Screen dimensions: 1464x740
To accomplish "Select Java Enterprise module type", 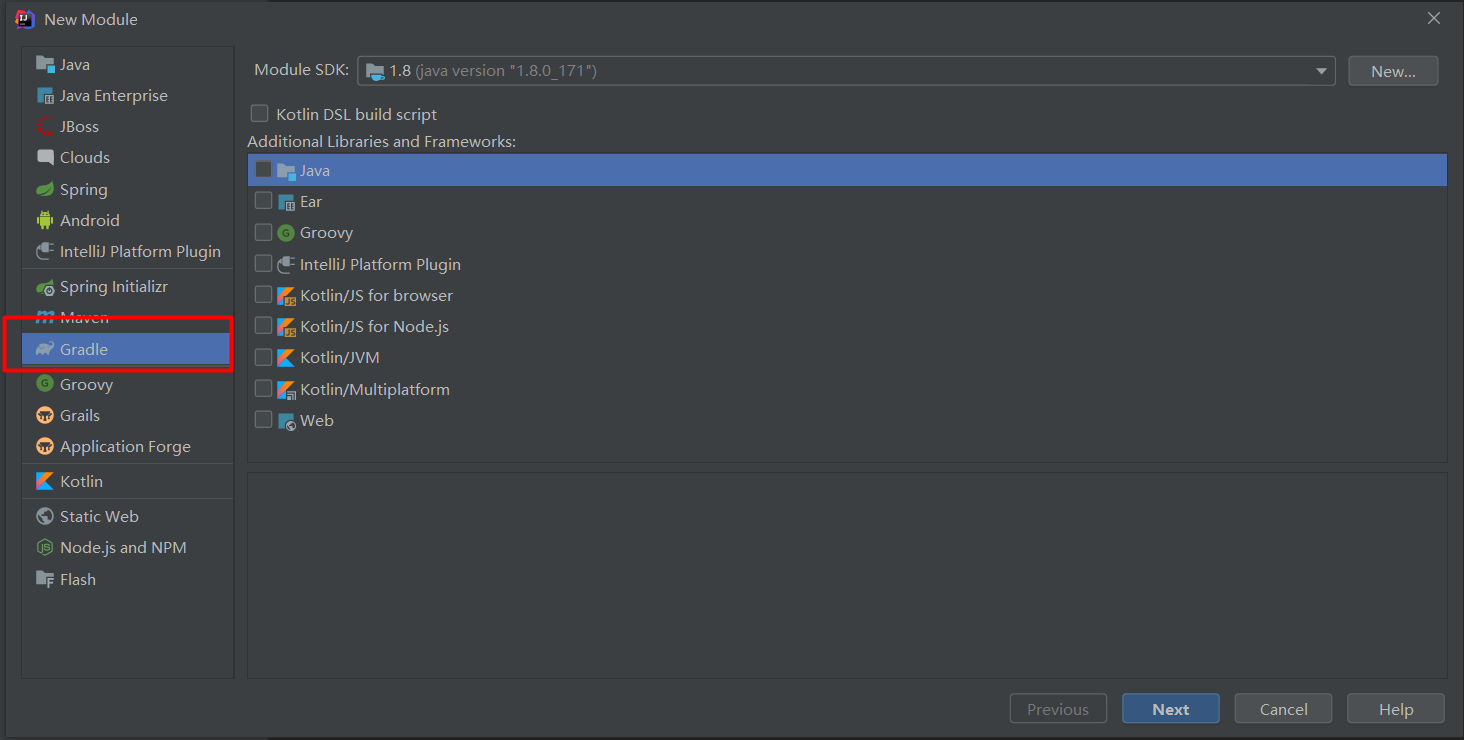I will (x=113, y=95).
